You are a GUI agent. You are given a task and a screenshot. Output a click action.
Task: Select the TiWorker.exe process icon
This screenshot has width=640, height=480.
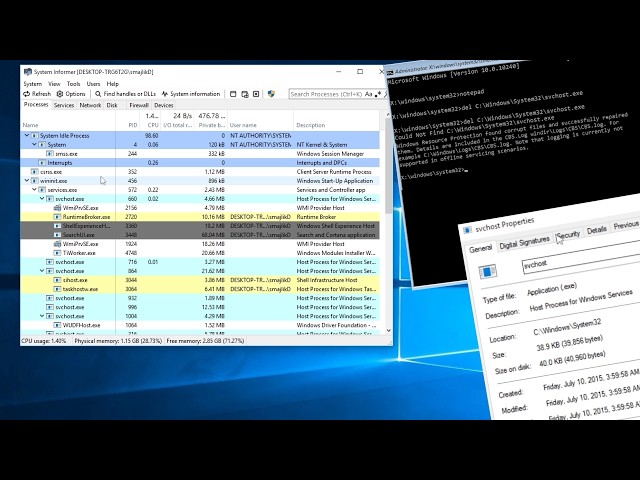(x=58, y=253)
